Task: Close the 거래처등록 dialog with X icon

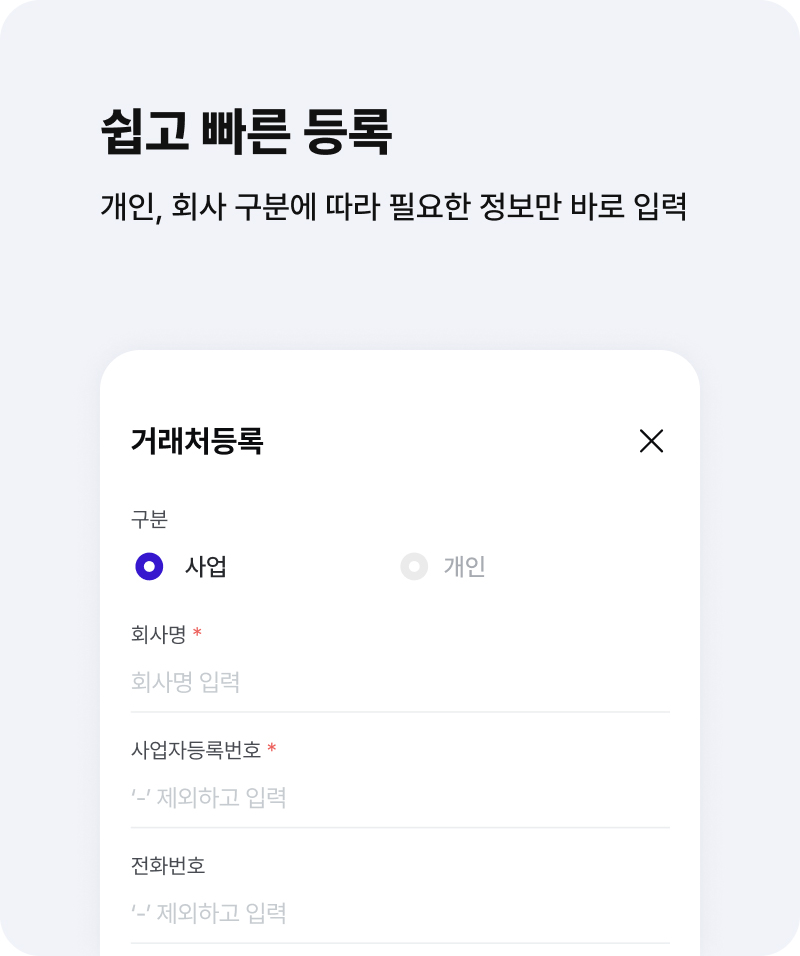Action: point(651,441)
